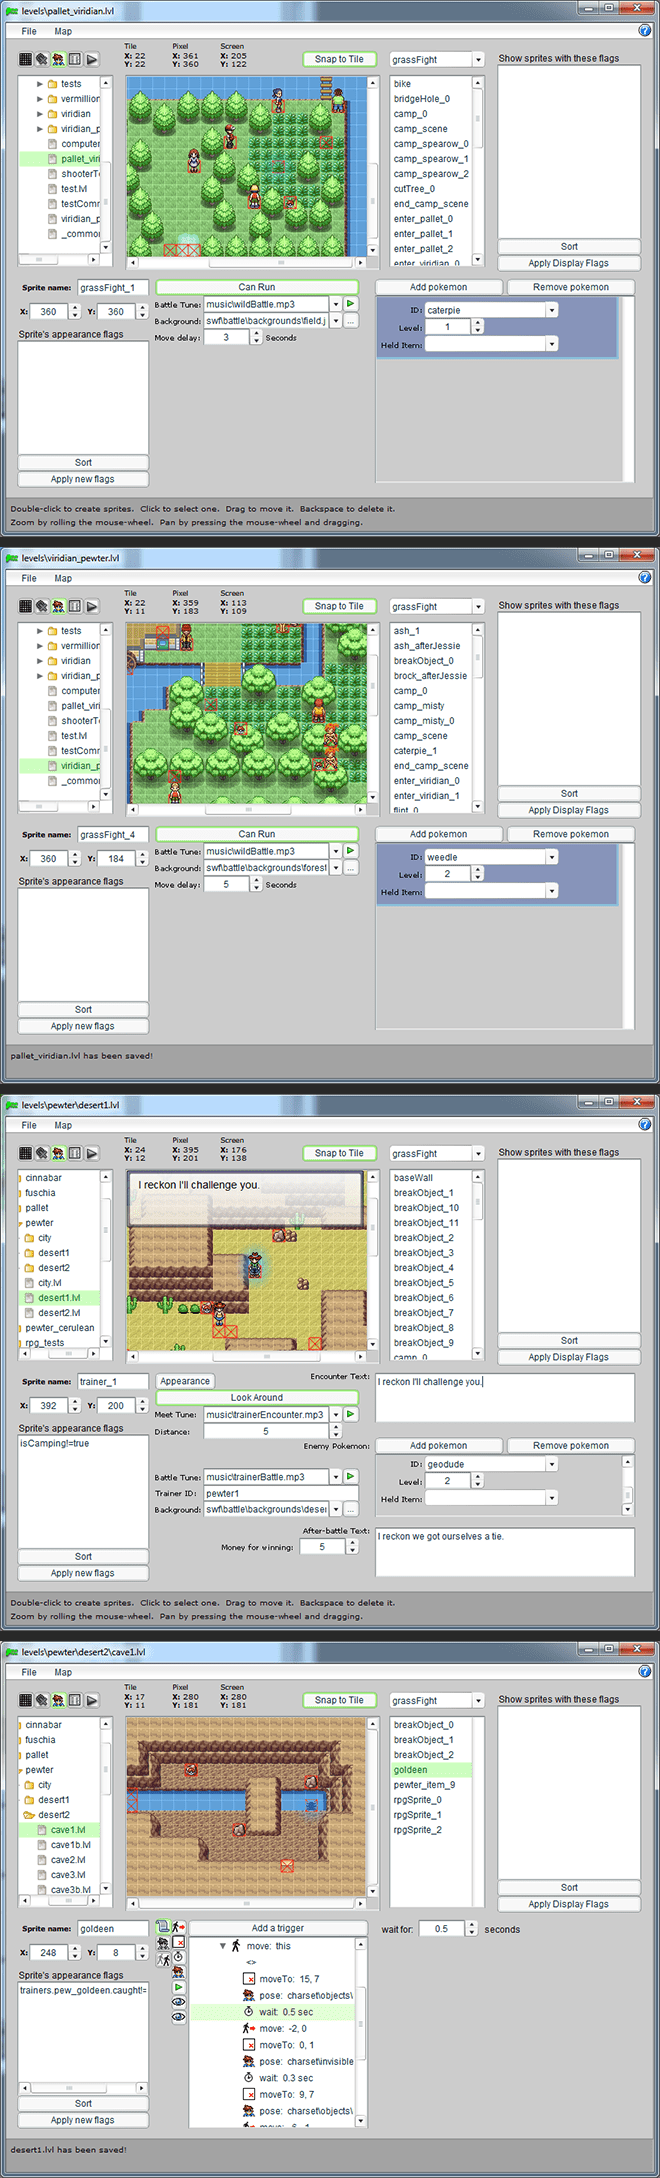Open File menu in desert1 window

click(x=29, y=1125)
